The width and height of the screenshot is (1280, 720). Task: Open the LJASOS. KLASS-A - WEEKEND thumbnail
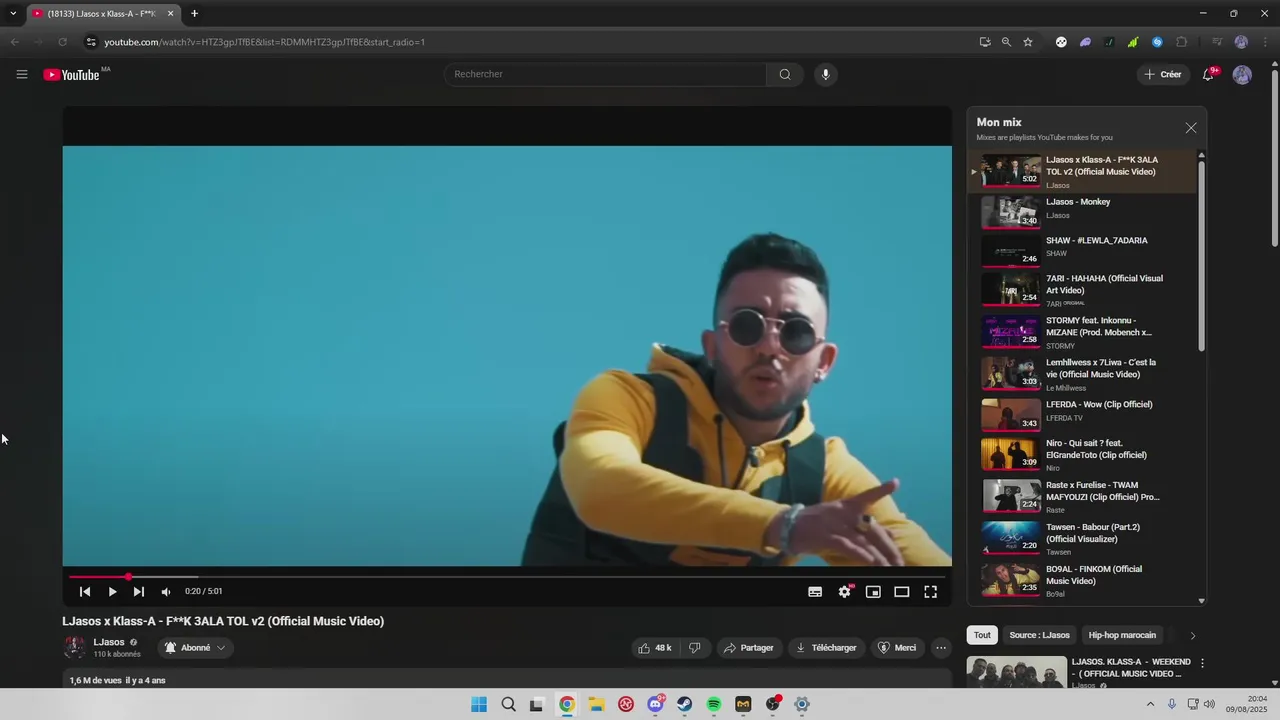click(1016, 672)
